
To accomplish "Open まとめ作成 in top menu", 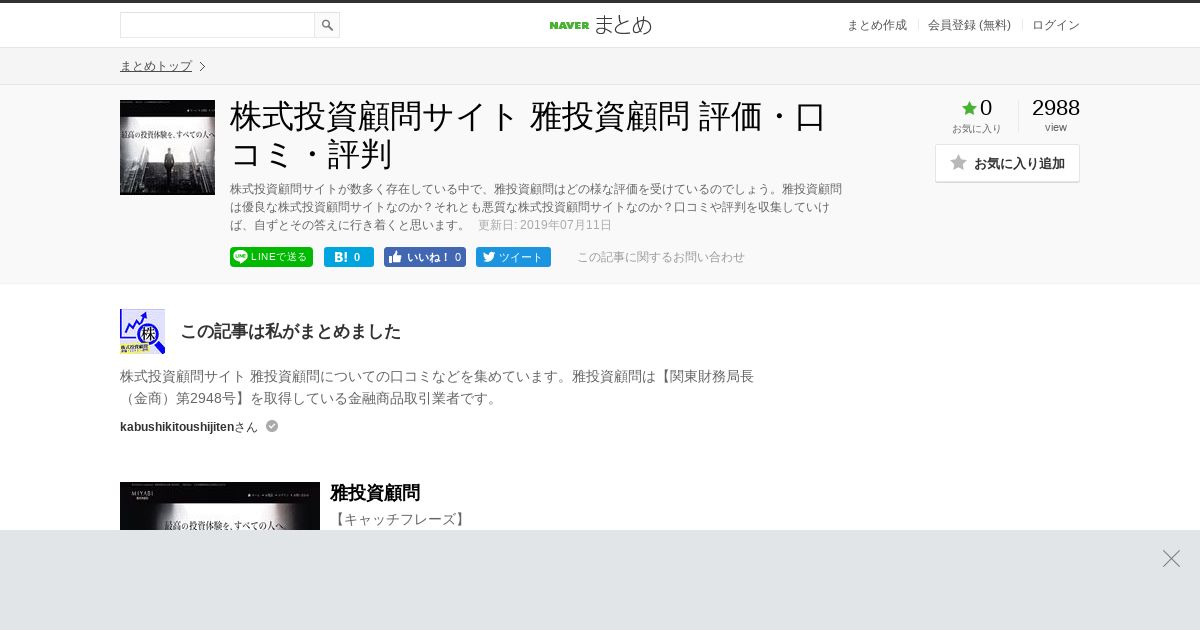I will tap(876, 25).
